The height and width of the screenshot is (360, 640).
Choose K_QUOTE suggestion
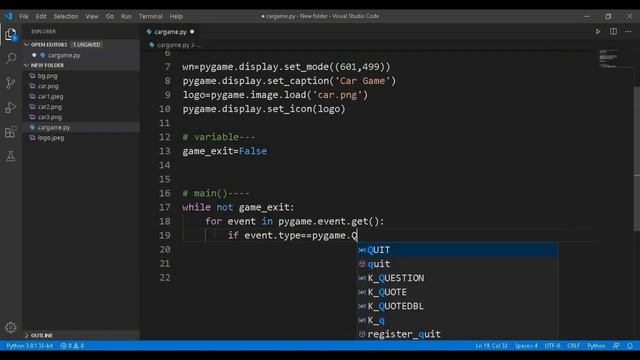pyautogui.click(x=458, y=292)
